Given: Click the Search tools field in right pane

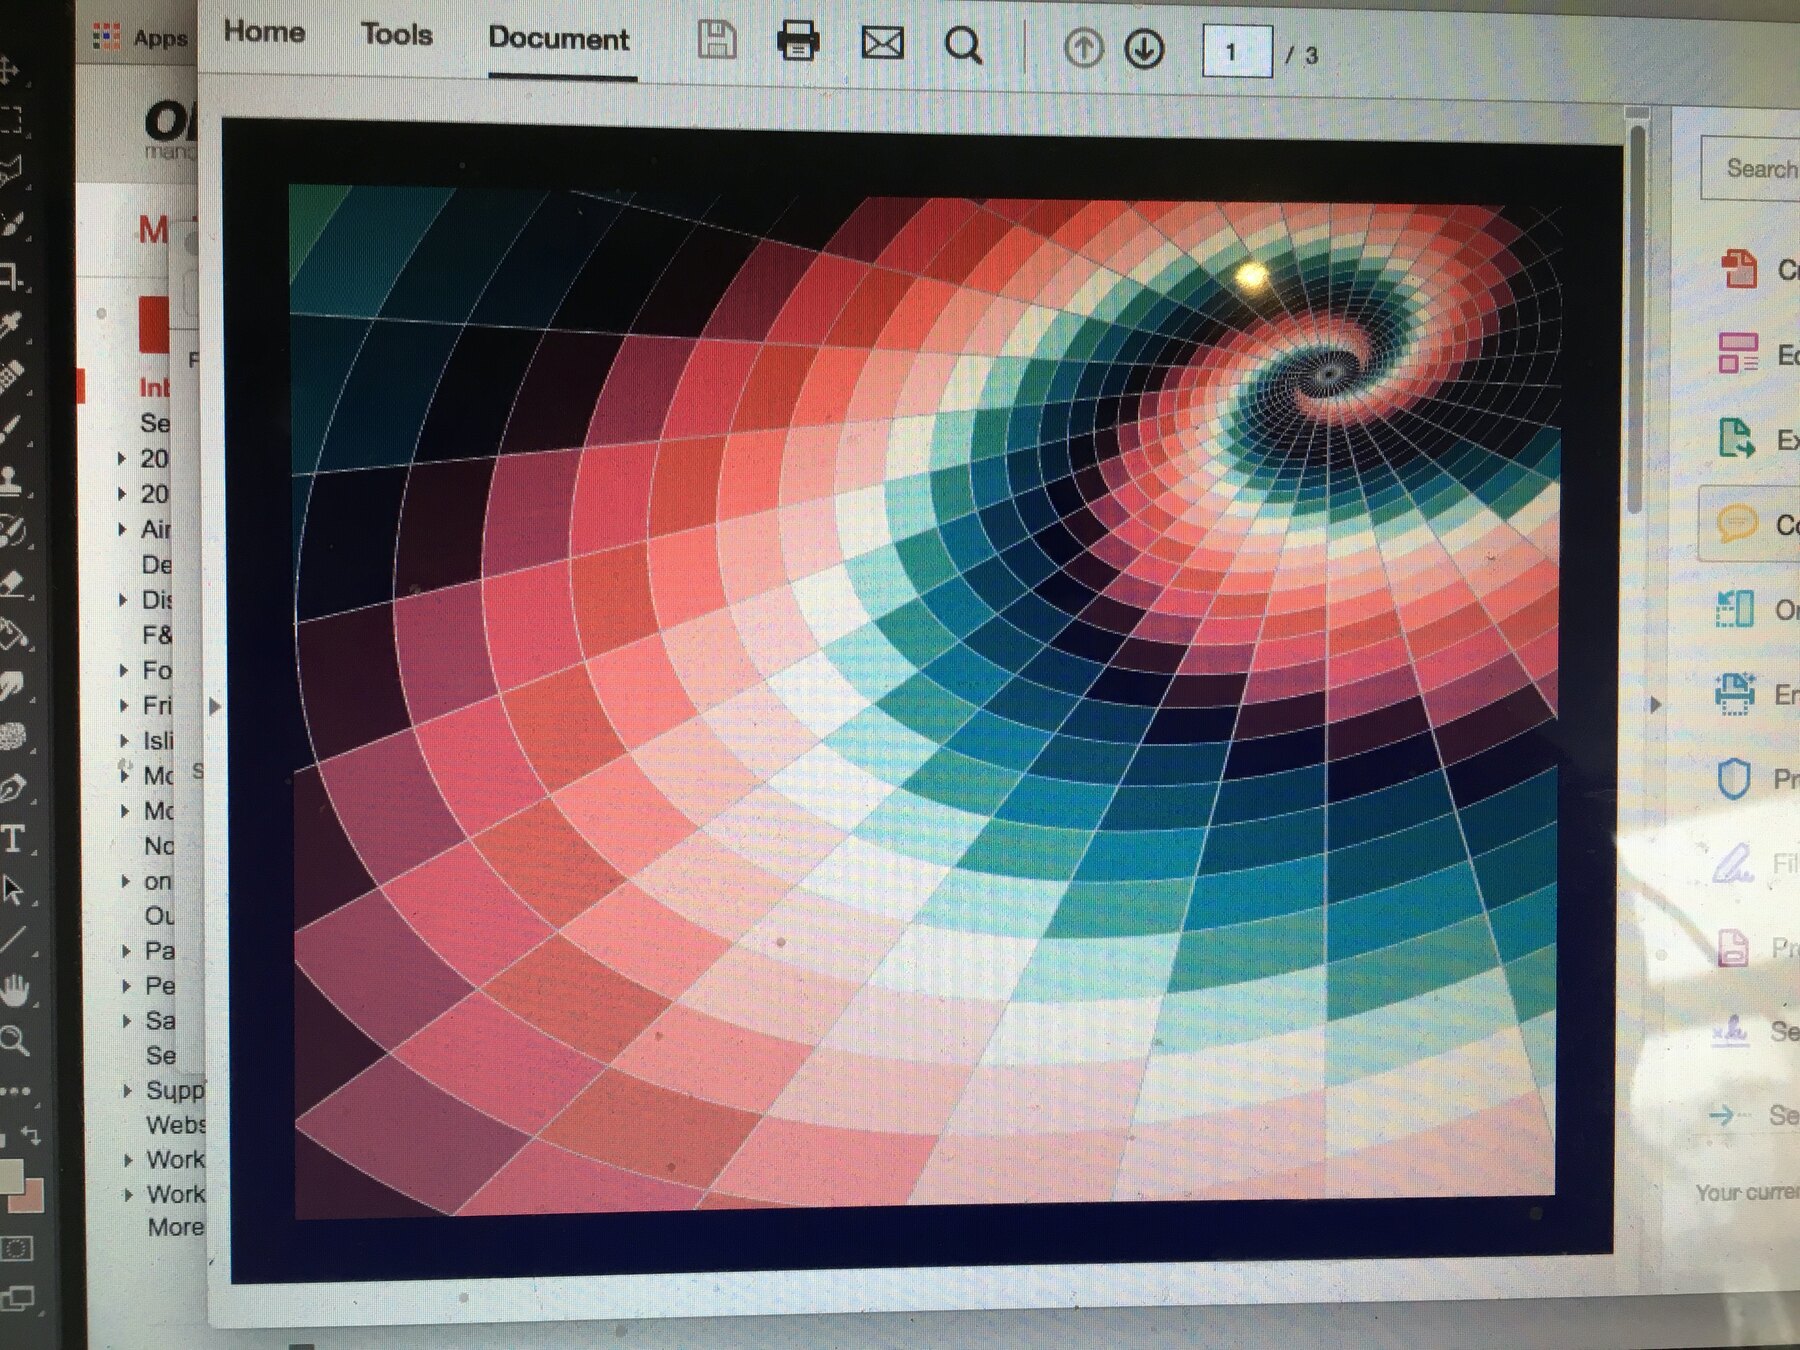Looking at the screenshot, I should point(1750,168).
